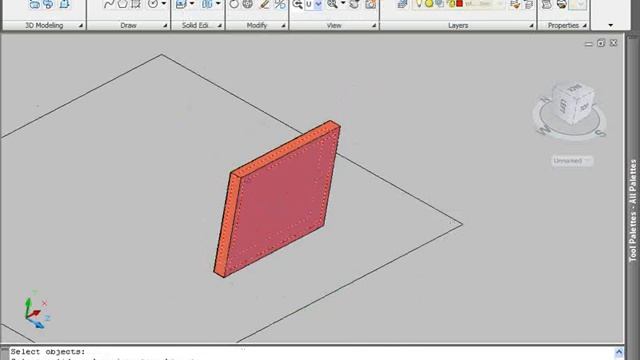Click the Layers panel title
The width and height of the screenshot is (640, 360).
click(x=458, y=25)
